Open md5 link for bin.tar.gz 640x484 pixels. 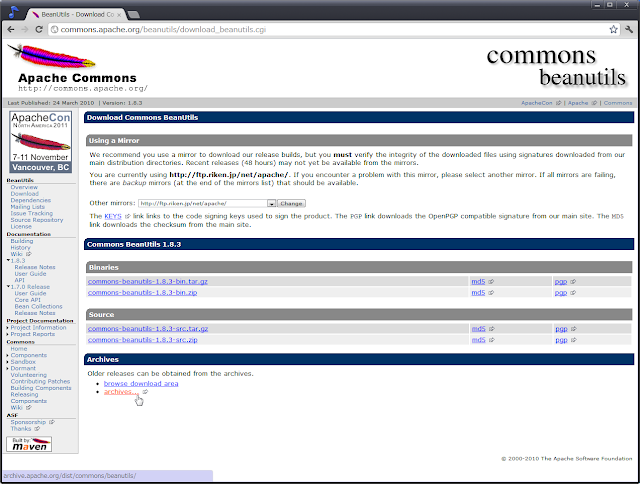click(478, 282)
